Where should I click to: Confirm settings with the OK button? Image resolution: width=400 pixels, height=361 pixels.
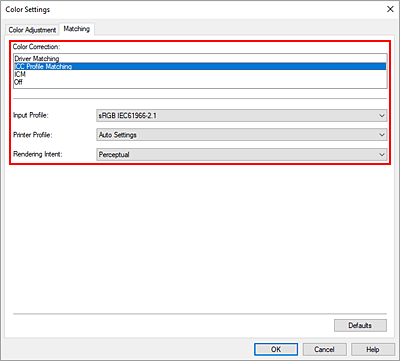point(276,349)
